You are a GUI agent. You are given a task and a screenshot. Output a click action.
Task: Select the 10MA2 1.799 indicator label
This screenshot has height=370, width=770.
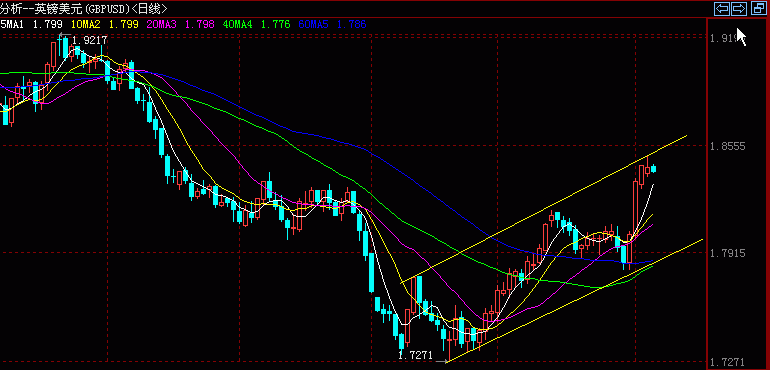coord(105,24)
